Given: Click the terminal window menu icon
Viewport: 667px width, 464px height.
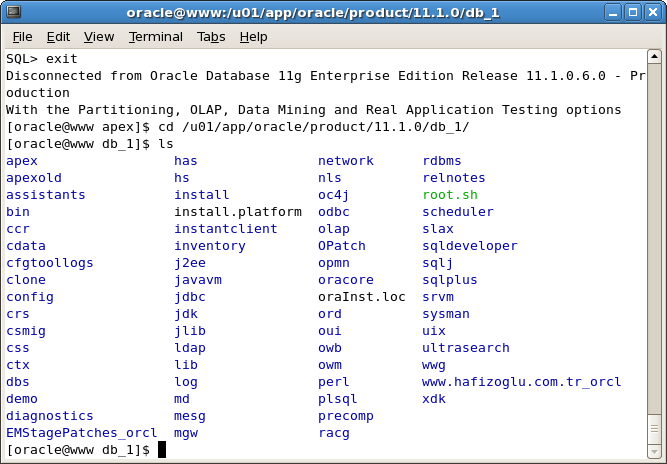Looking at the screenshot, I should 13,12.
